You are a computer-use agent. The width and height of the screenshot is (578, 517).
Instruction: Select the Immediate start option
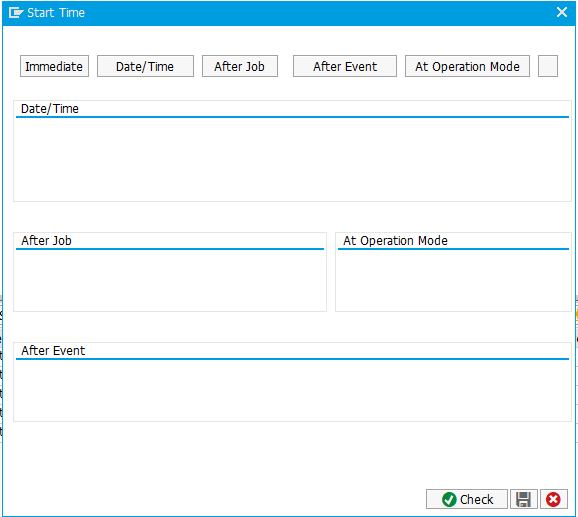[54, 66]
